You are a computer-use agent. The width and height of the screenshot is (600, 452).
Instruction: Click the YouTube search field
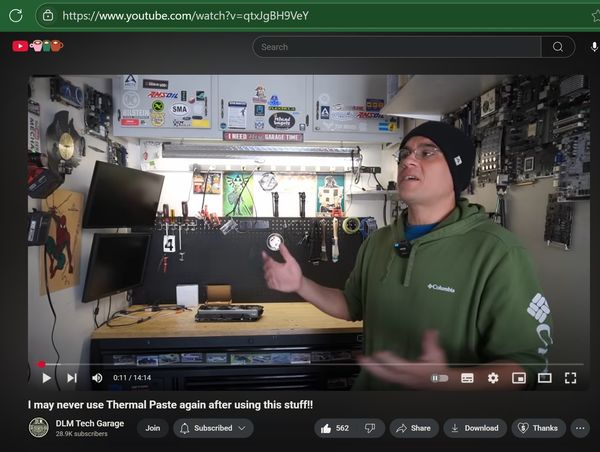click(397, 47)
